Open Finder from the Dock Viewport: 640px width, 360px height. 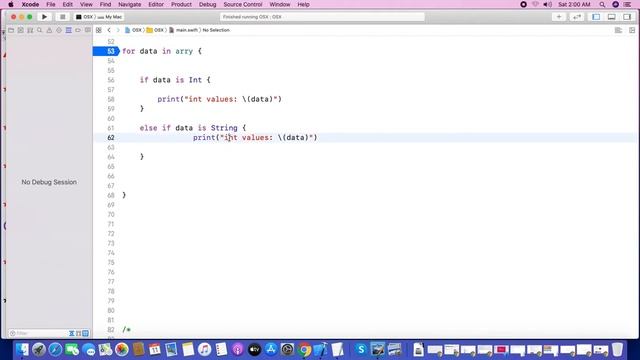22,350
